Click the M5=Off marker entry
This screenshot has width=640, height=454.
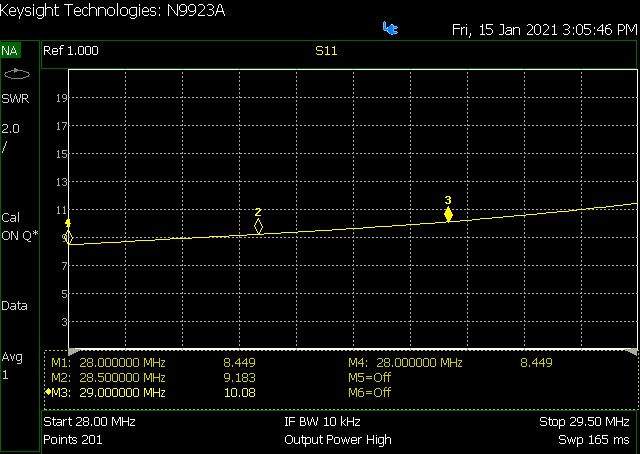tap(369, 377)
